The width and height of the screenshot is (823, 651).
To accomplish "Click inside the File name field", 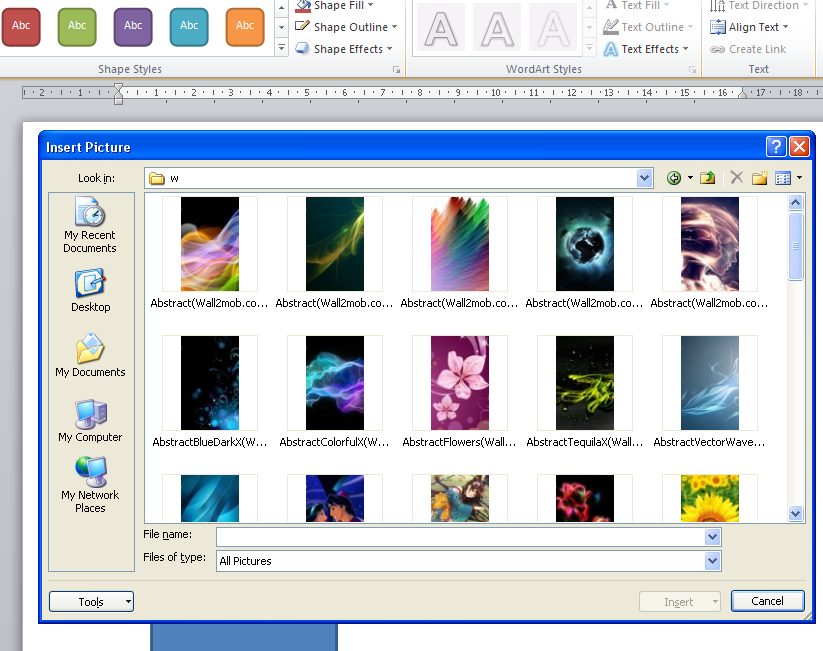I will [x=460, y=537].
